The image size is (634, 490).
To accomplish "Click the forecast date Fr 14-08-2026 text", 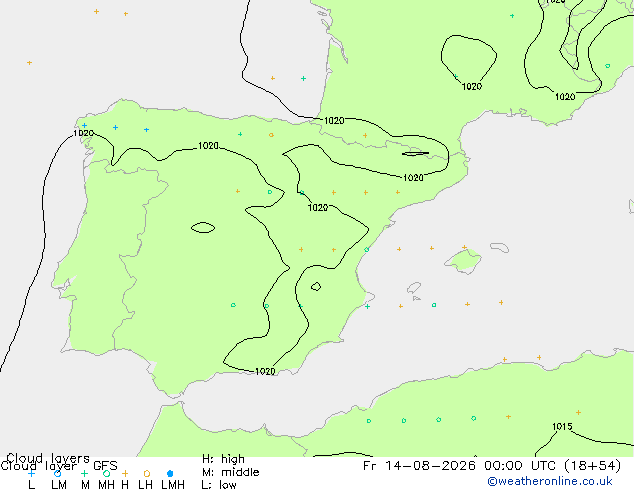I will click(x=419, y=466).
